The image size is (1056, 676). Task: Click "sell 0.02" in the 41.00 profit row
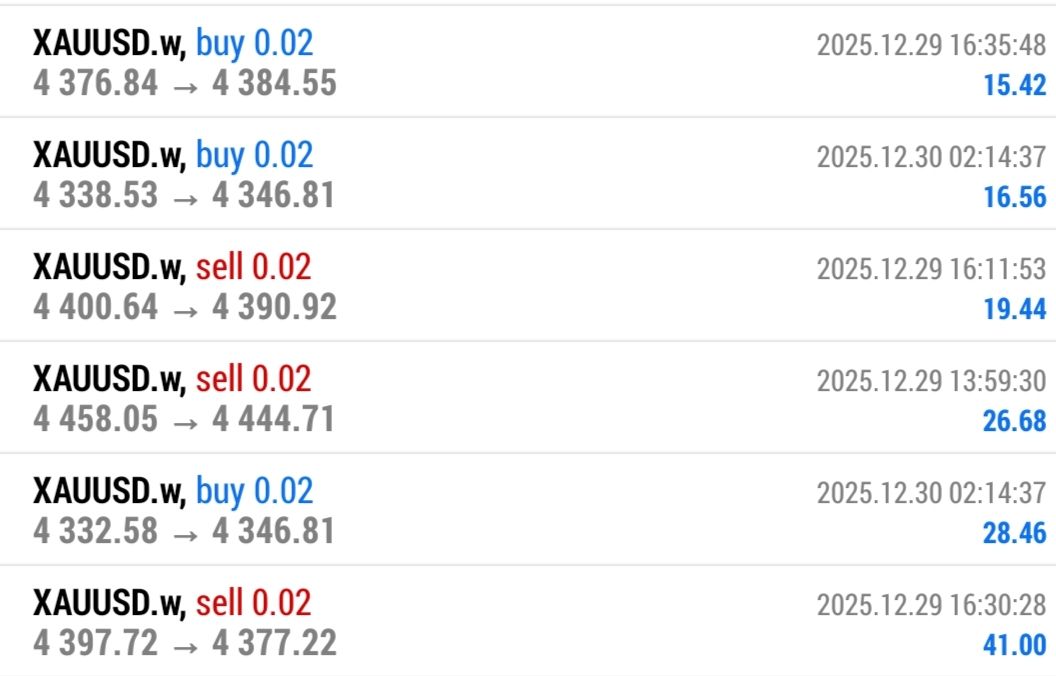point(253,603)
